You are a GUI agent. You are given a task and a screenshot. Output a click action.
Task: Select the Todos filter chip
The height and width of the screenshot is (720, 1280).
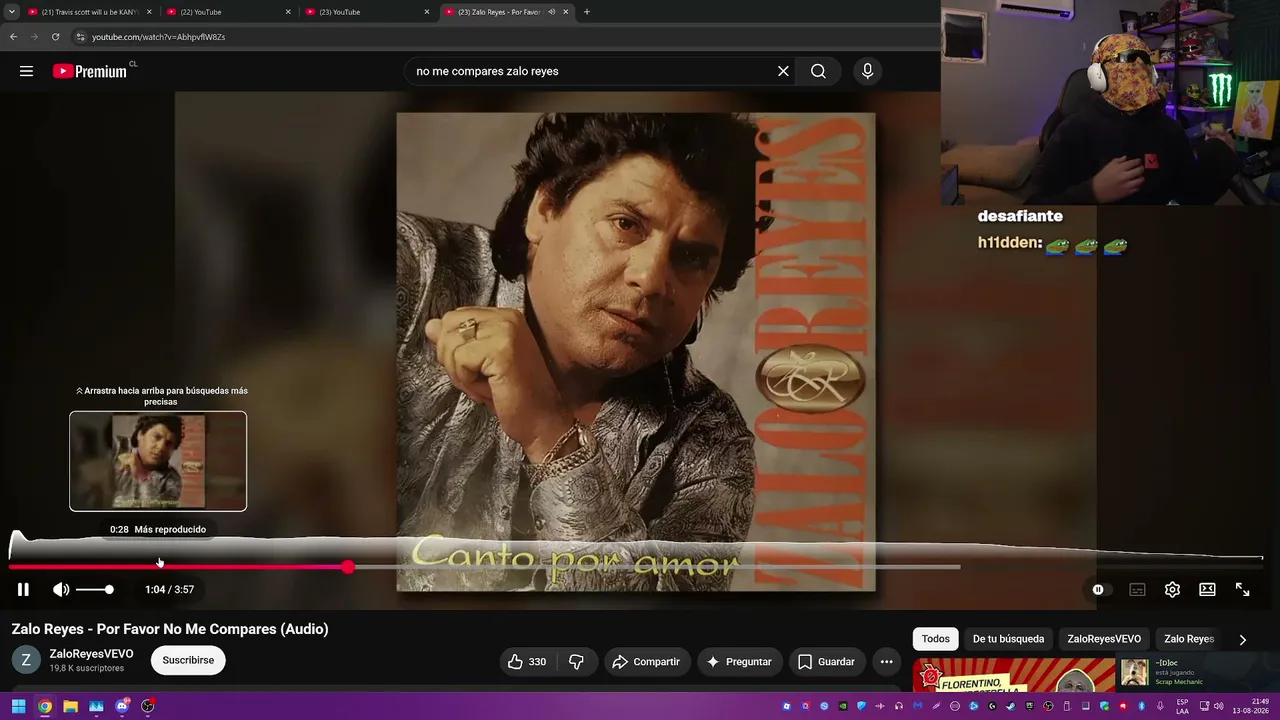(x=936, y=639)
